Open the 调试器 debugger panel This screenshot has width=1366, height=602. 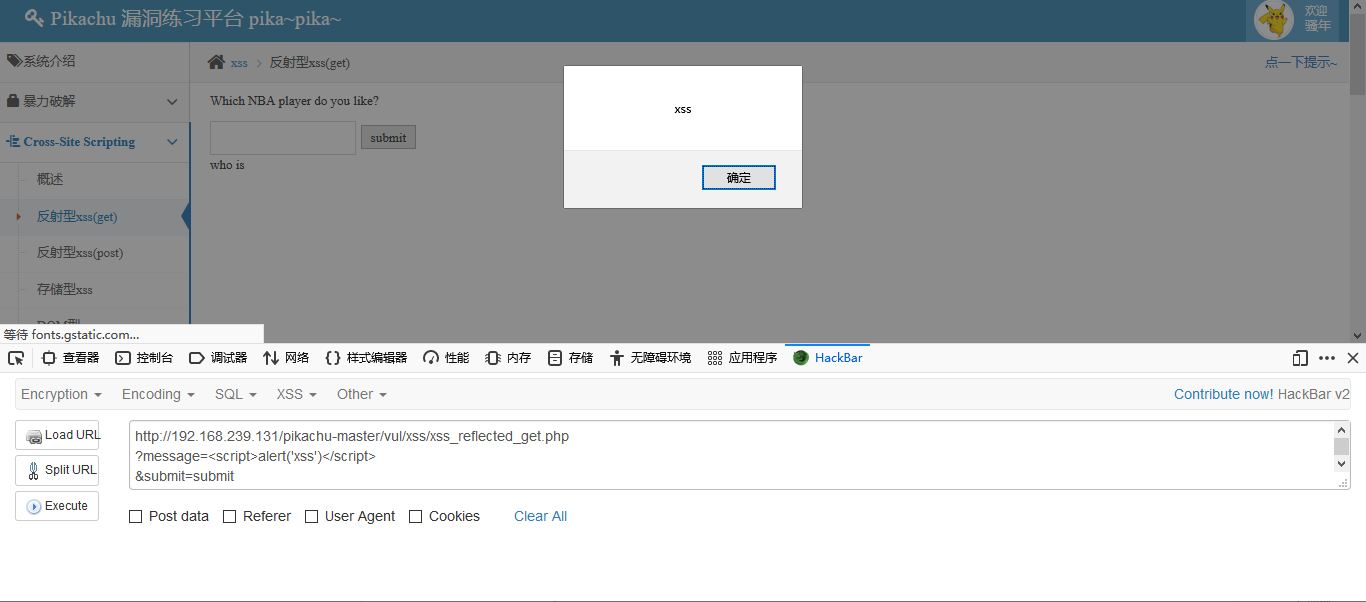218,358
